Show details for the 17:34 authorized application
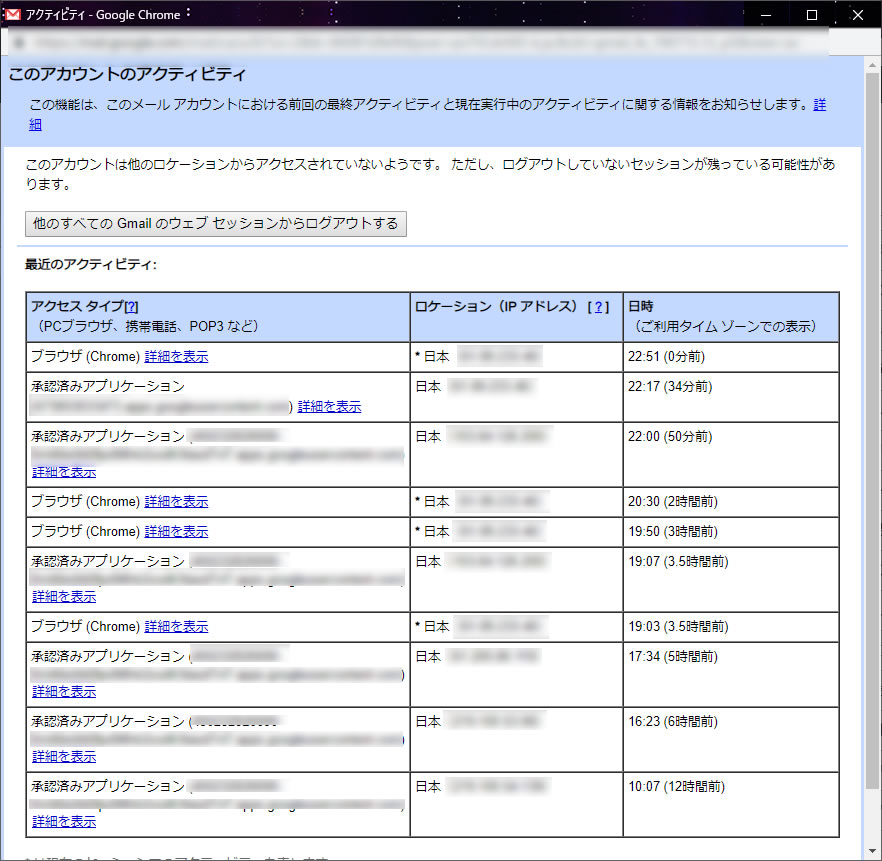The width and height of the screenshot is (882, 861). (x=64, y=692)
